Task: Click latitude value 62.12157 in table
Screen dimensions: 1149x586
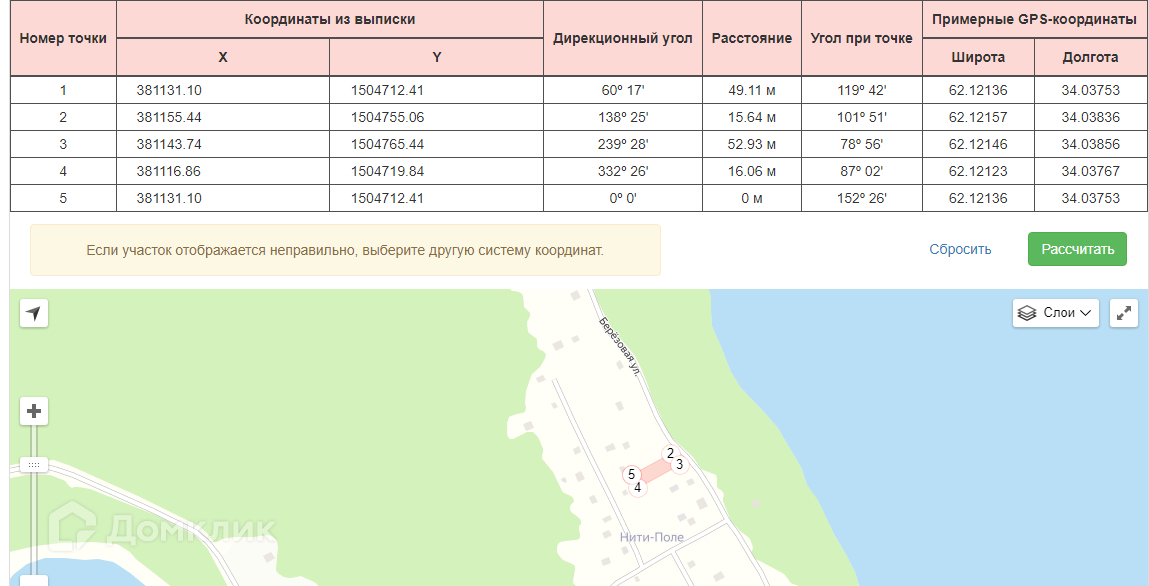Action: click(x=977, y=117)
